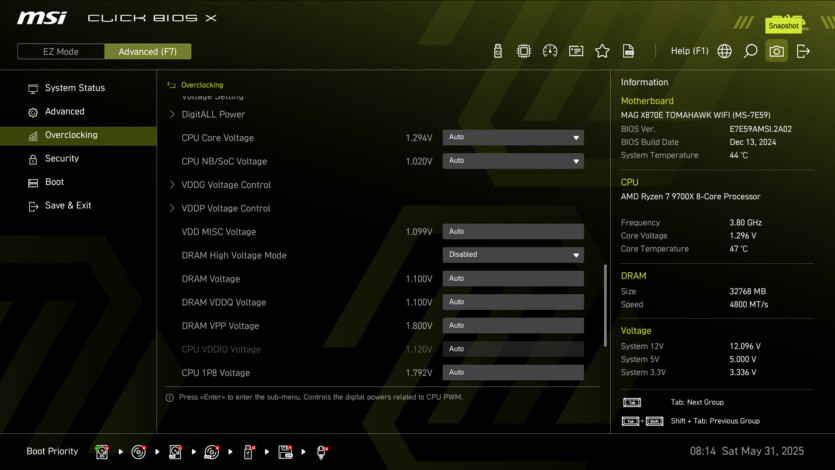The image size is (835, 470).
Task: Open the speedometer gauge icon
Action: pyautogui.click(x=550, y=51)
